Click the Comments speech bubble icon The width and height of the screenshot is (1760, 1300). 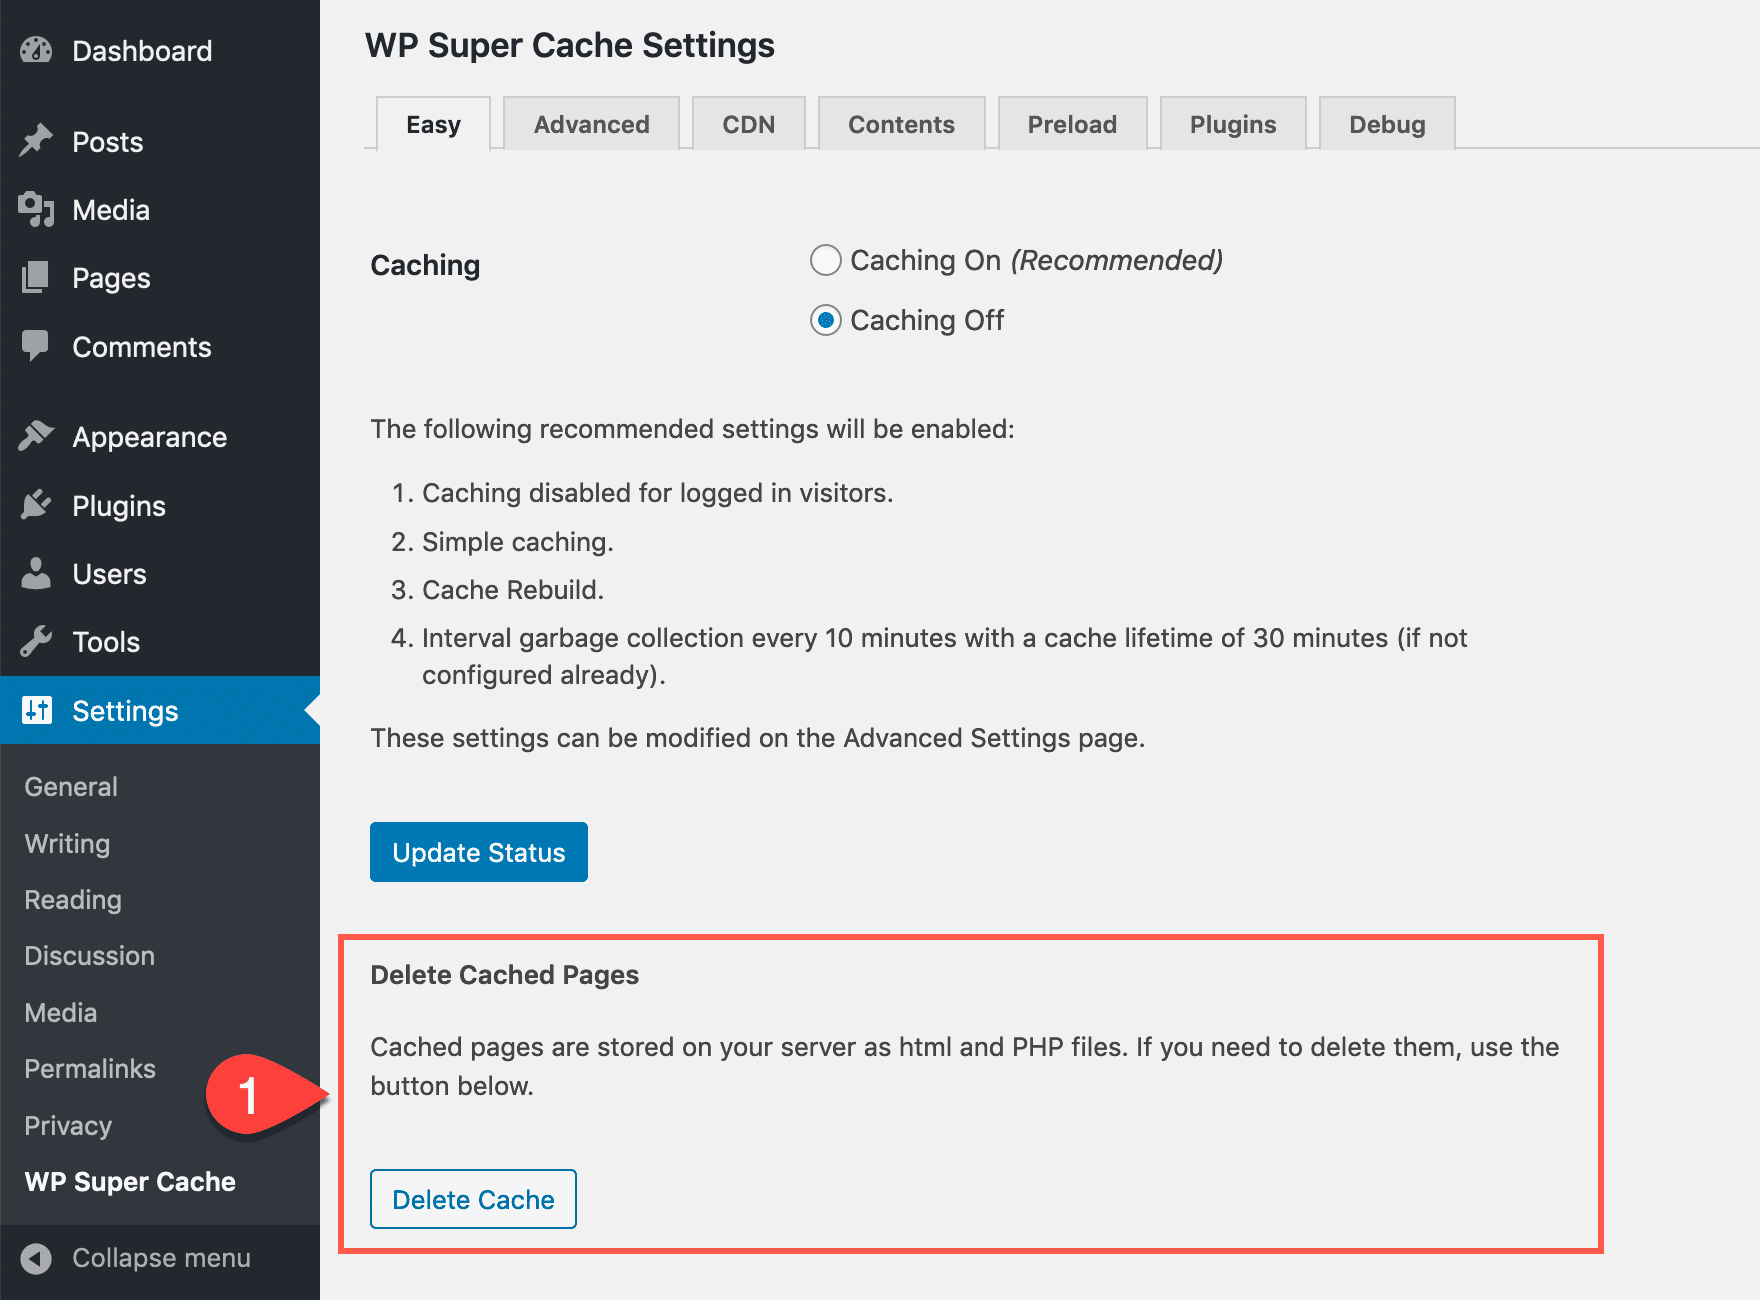click(x=35, y=346)
